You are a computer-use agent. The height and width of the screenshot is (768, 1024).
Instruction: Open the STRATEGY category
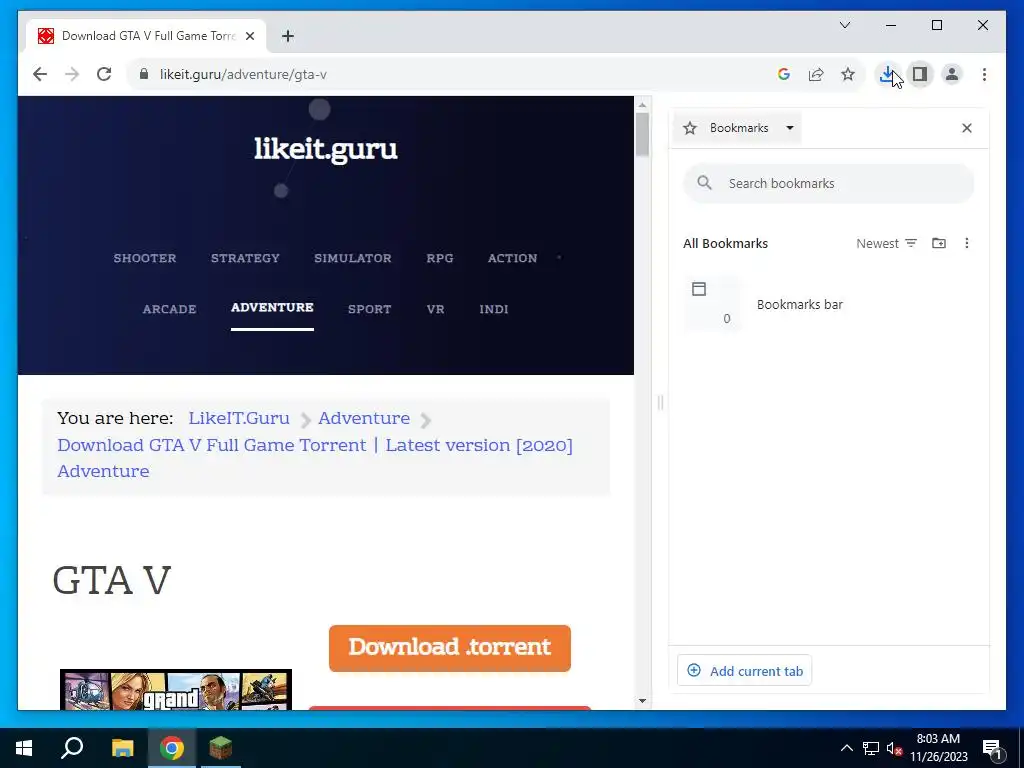pyautogui.click(x=245, y=258)
